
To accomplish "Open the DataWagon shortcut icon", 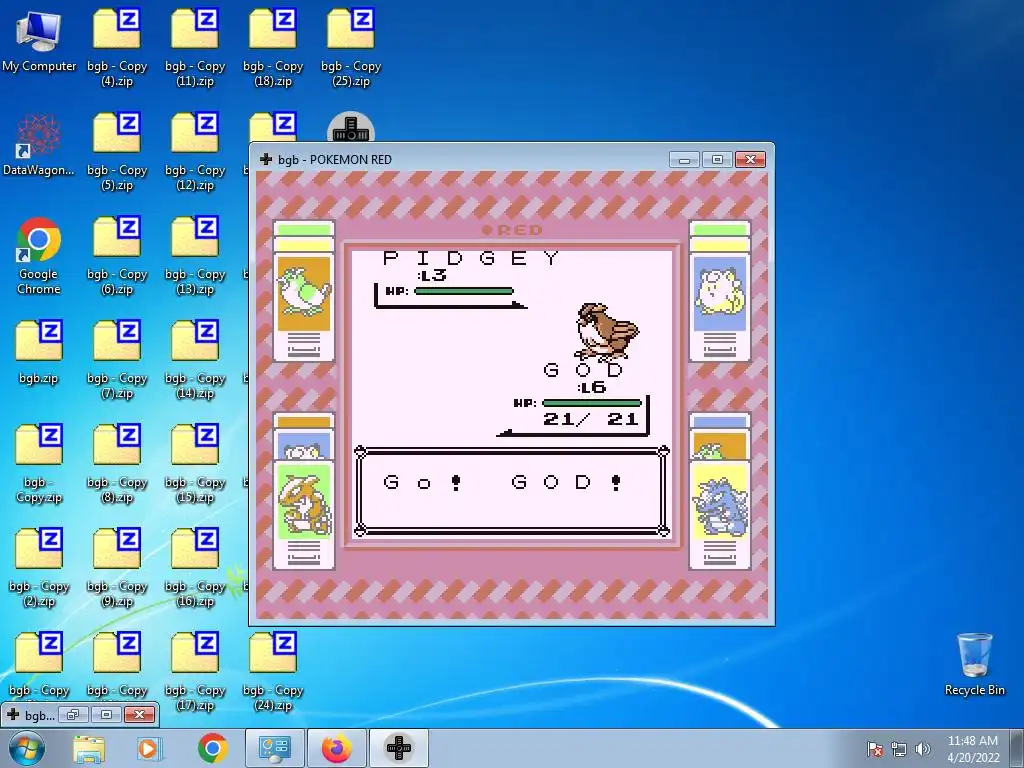I will [x=39, y=145].
